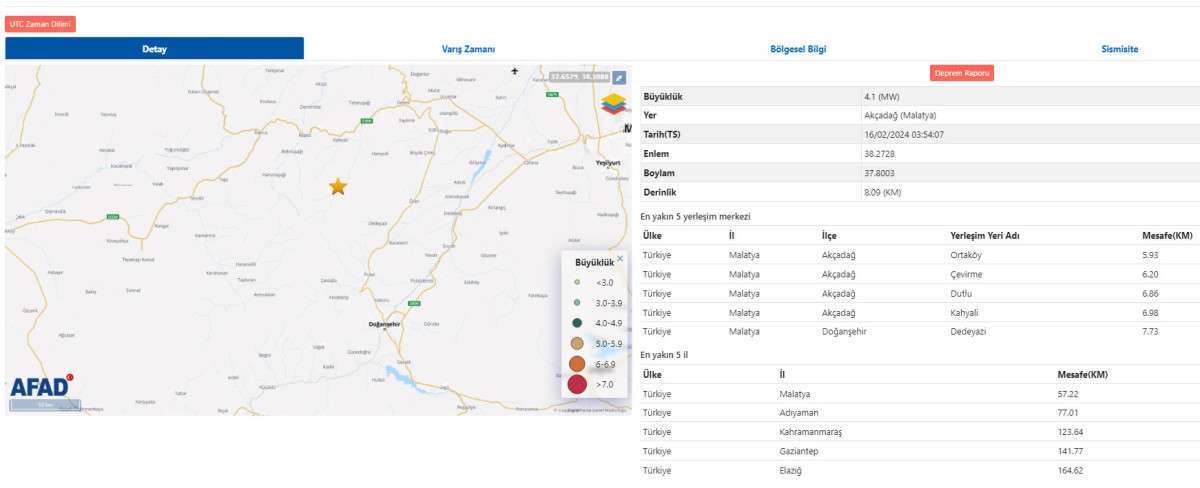
Task: Click the date value 16/02/2024 03:54:07
Action: click(904, 135)
